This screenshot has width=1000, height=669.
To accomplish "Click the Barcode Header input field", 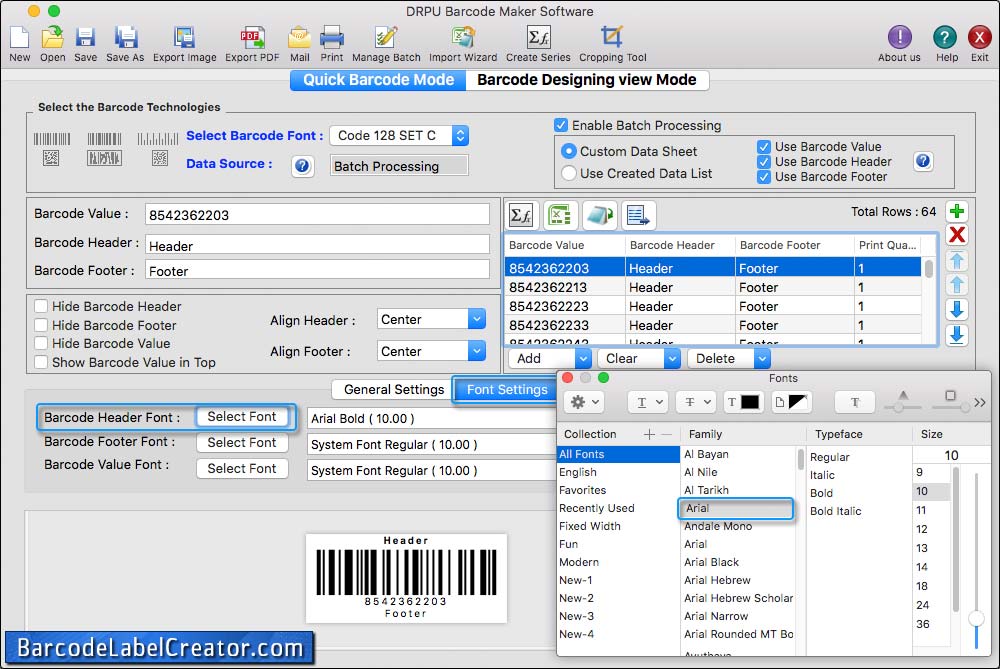I will click(317, 245).
